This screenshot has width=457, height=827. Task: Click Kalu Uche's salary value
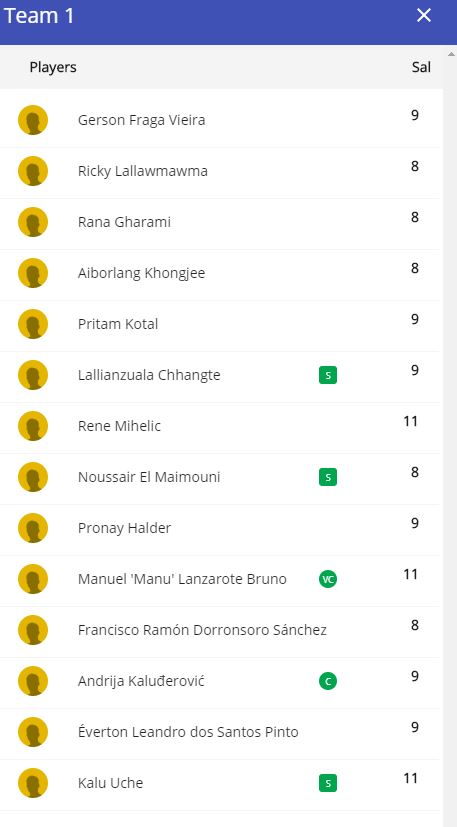[x=411, y=778]
